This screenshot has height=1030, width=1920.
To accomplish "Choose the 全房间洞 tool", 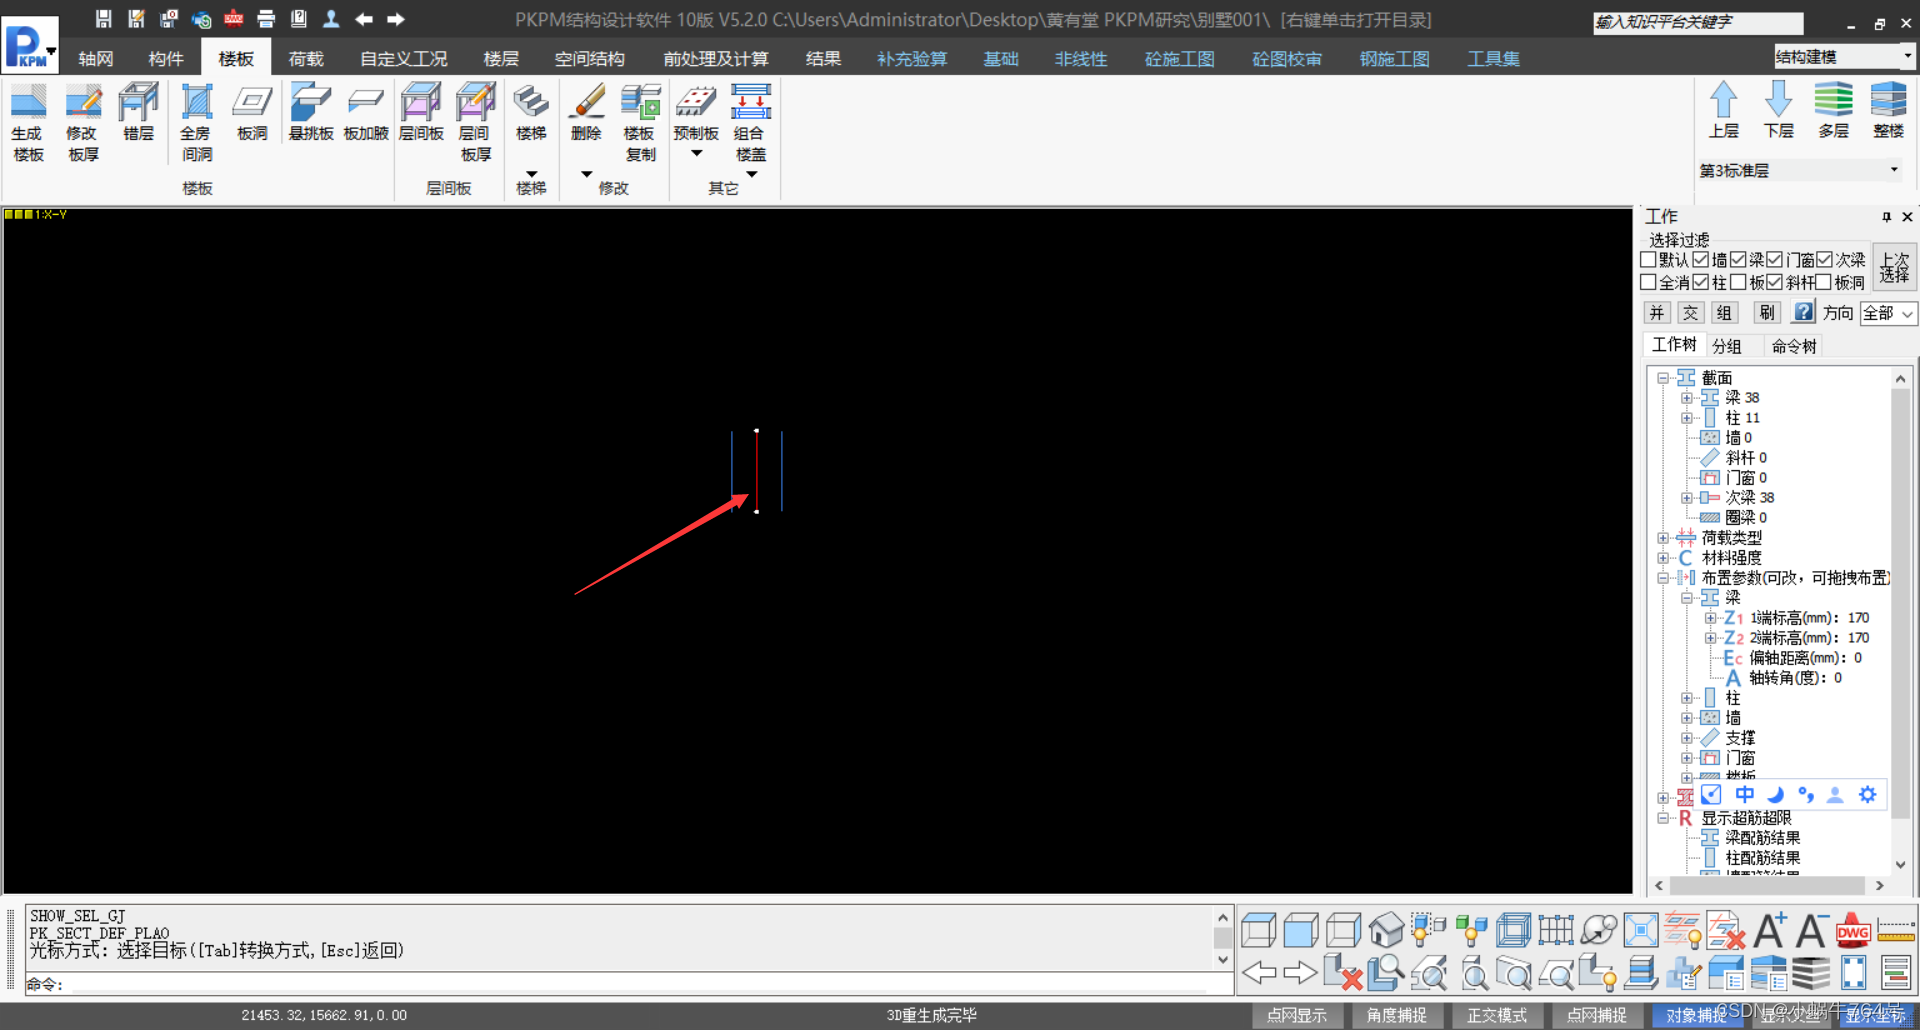I will click(196, 122).
